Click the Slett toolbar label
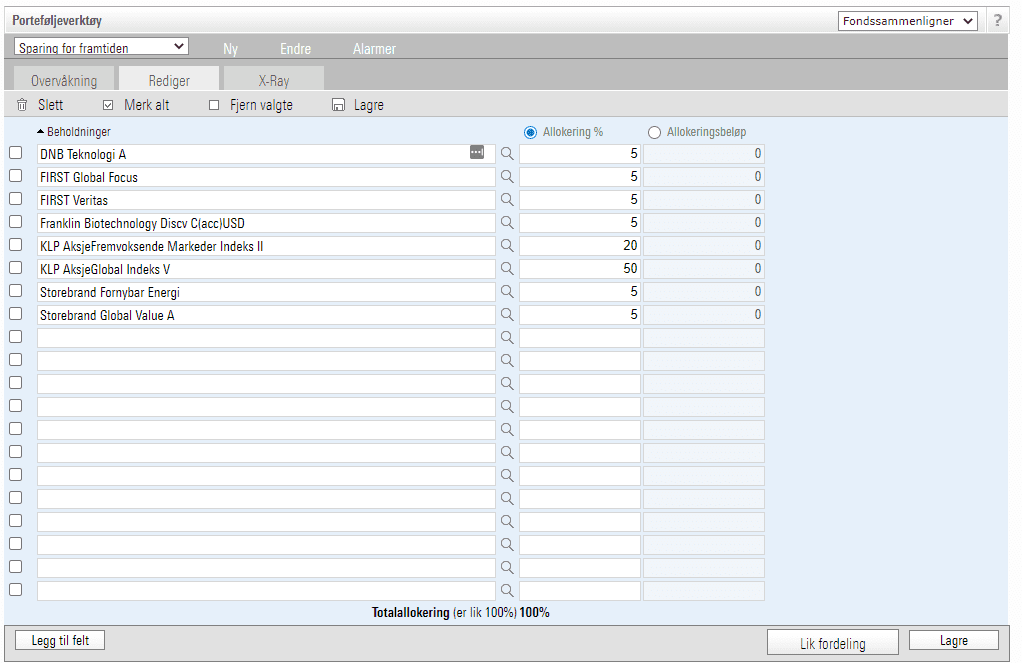The height and width of the screenshot is (663, 1022). pos(50,105)
